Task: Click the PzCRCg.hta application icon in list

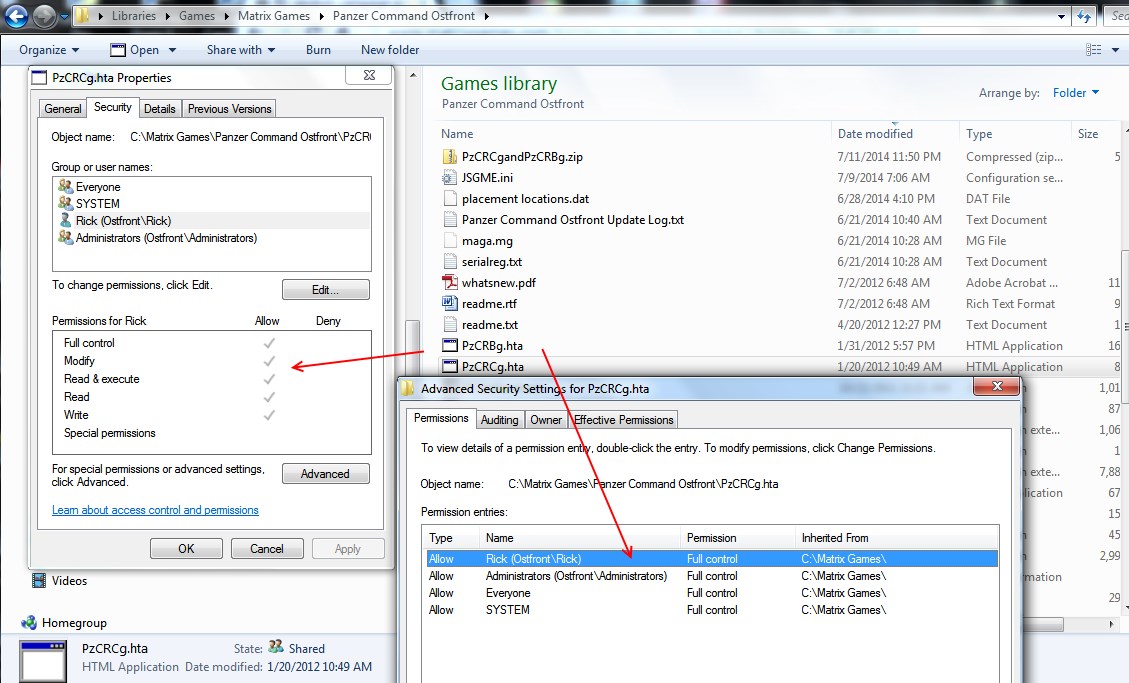Action: point(449,366)
